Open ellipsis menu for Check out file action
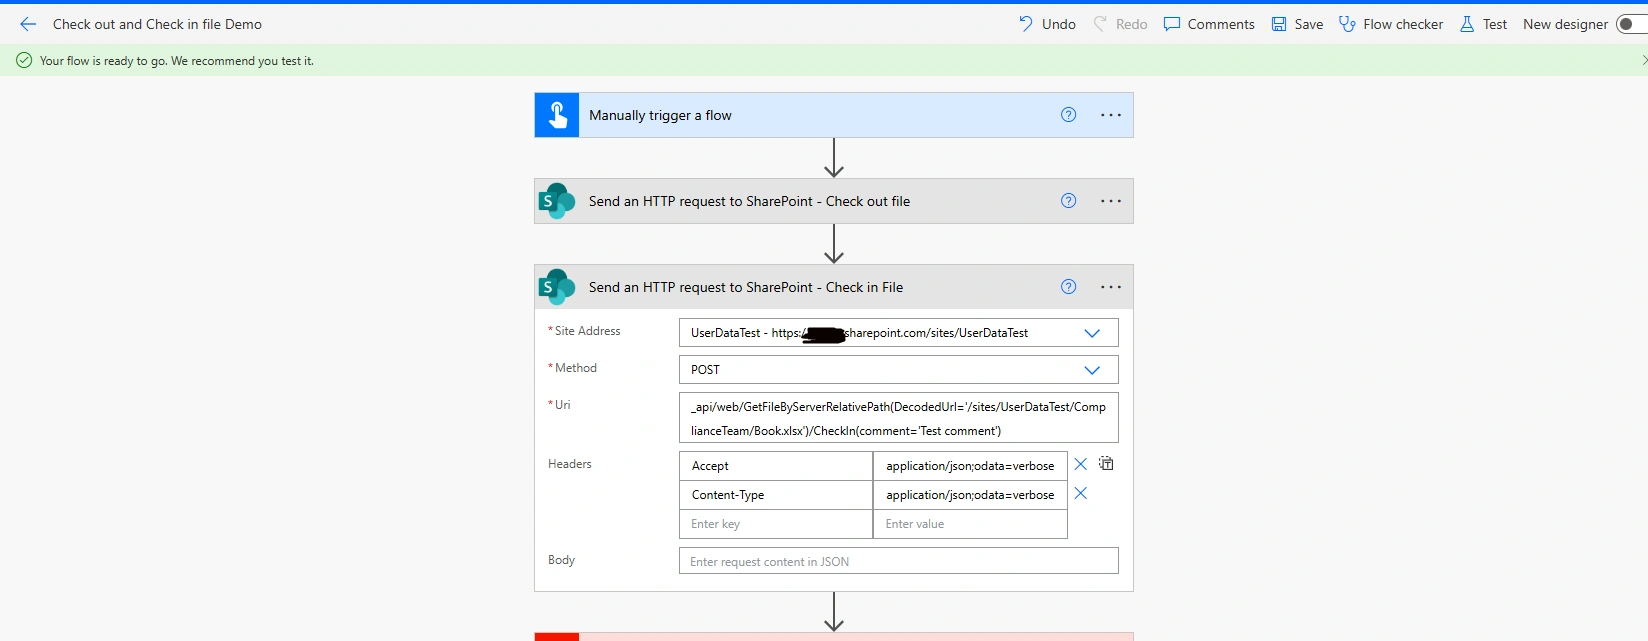Image resolution: width=1648 pixels, height=641 pixels. (x=1111, y=201)
